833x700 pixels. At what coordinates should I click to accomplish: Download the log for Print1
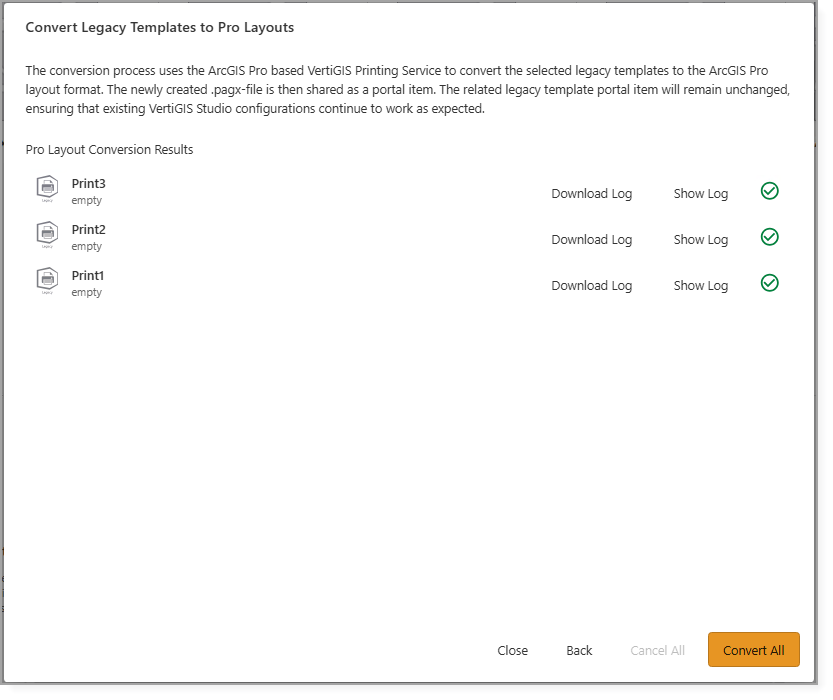click(591, 285)
